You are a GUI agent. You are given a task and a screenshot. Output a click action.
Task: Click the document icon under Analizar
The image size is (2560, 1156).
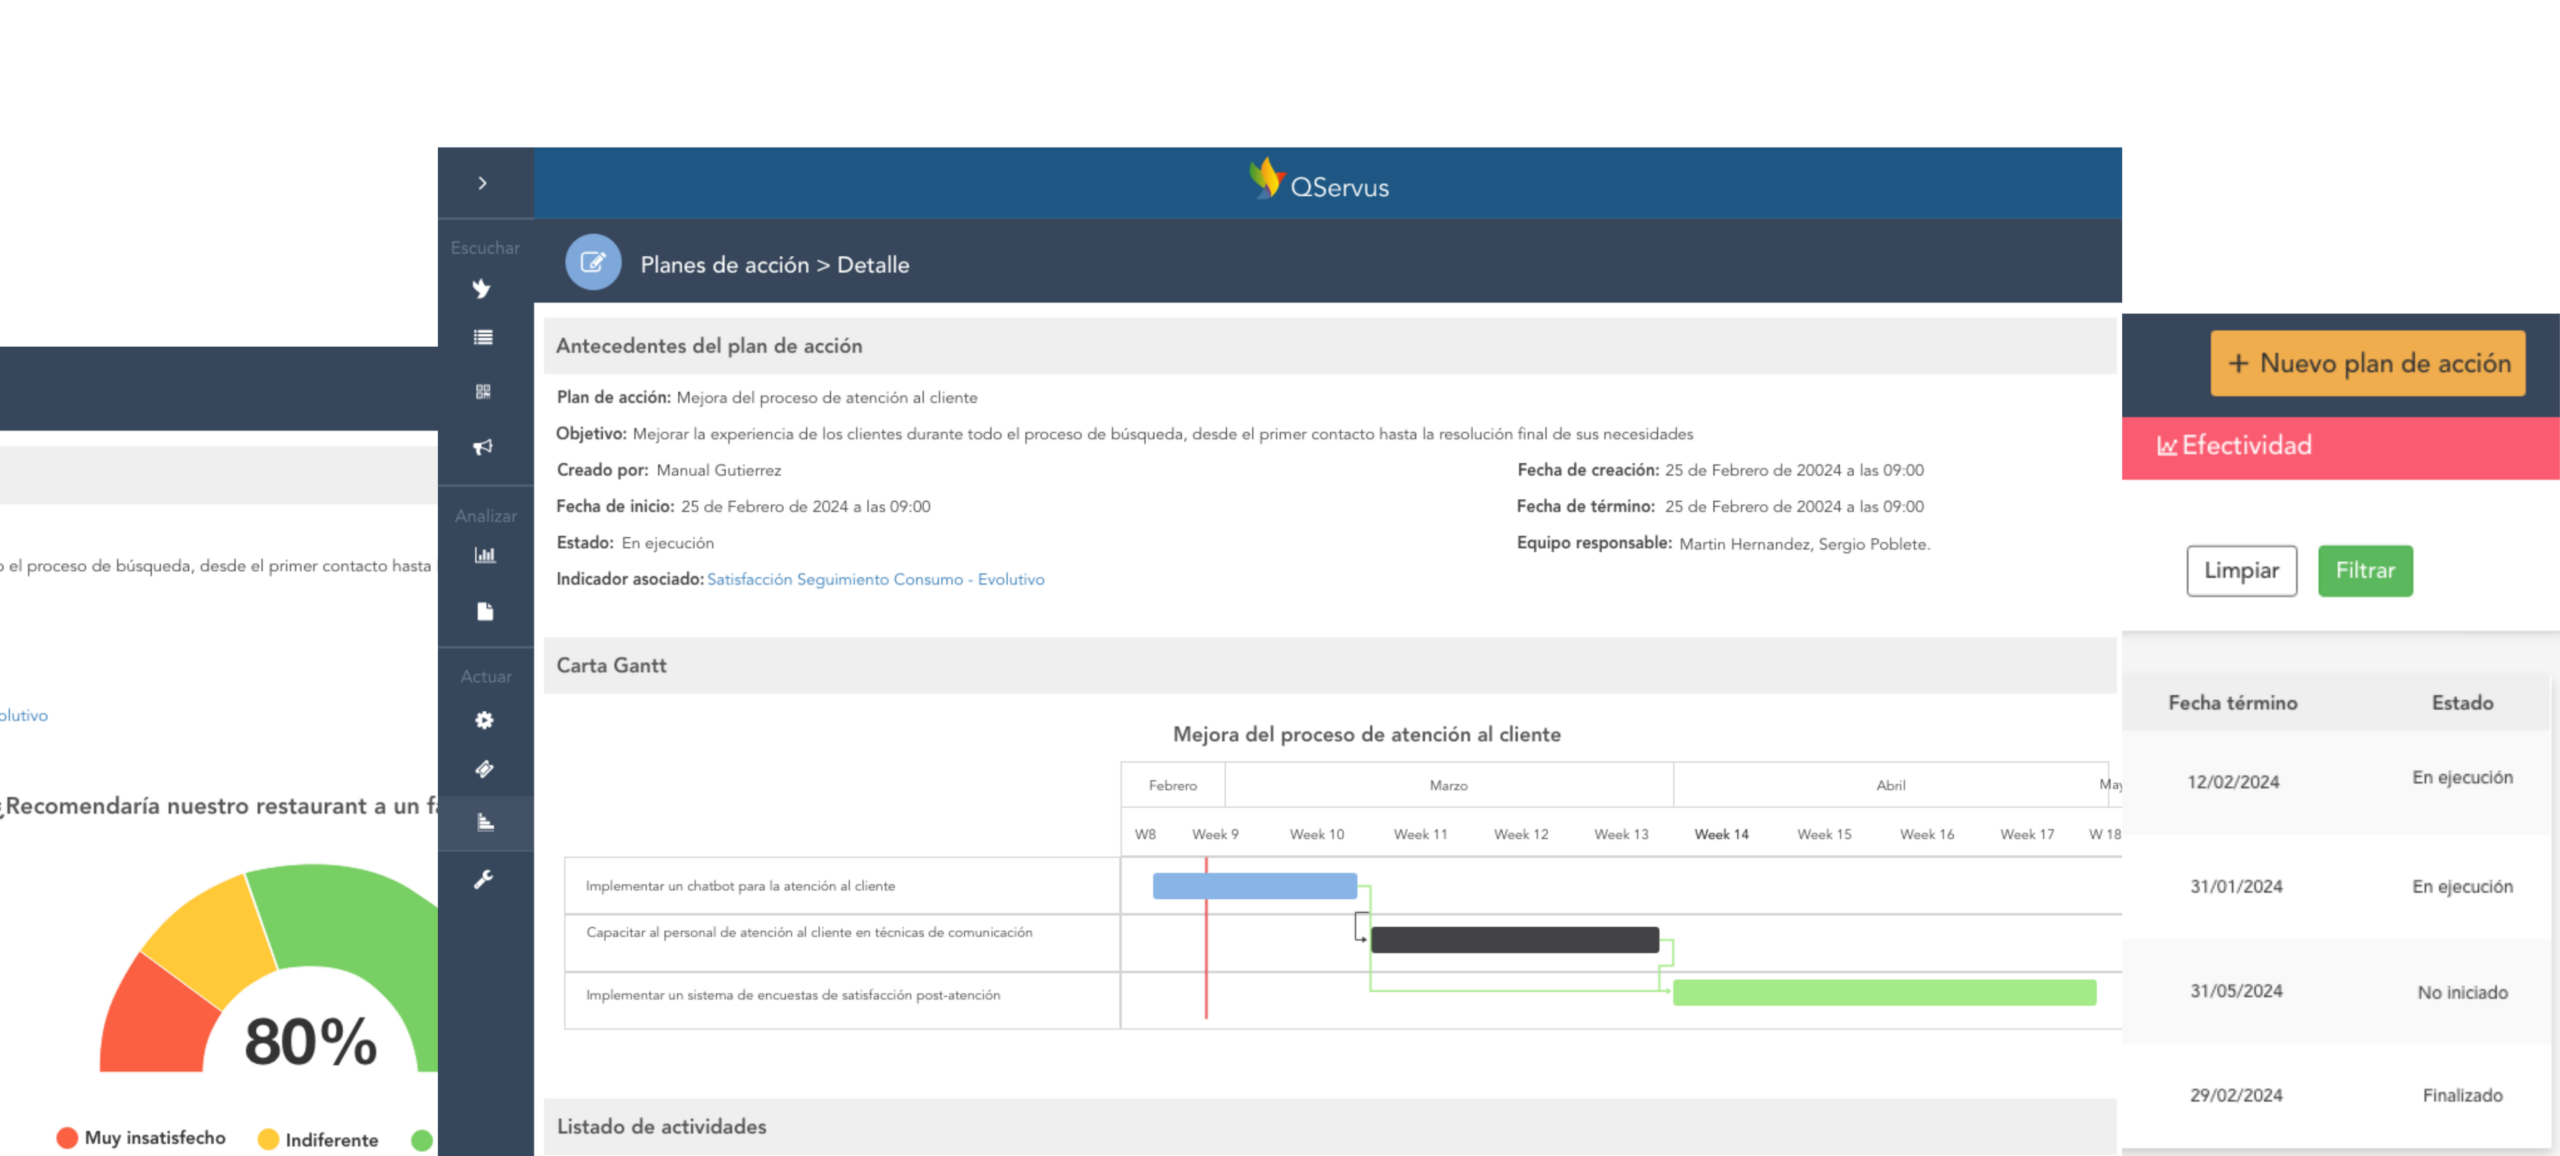(x=485, y=611)
